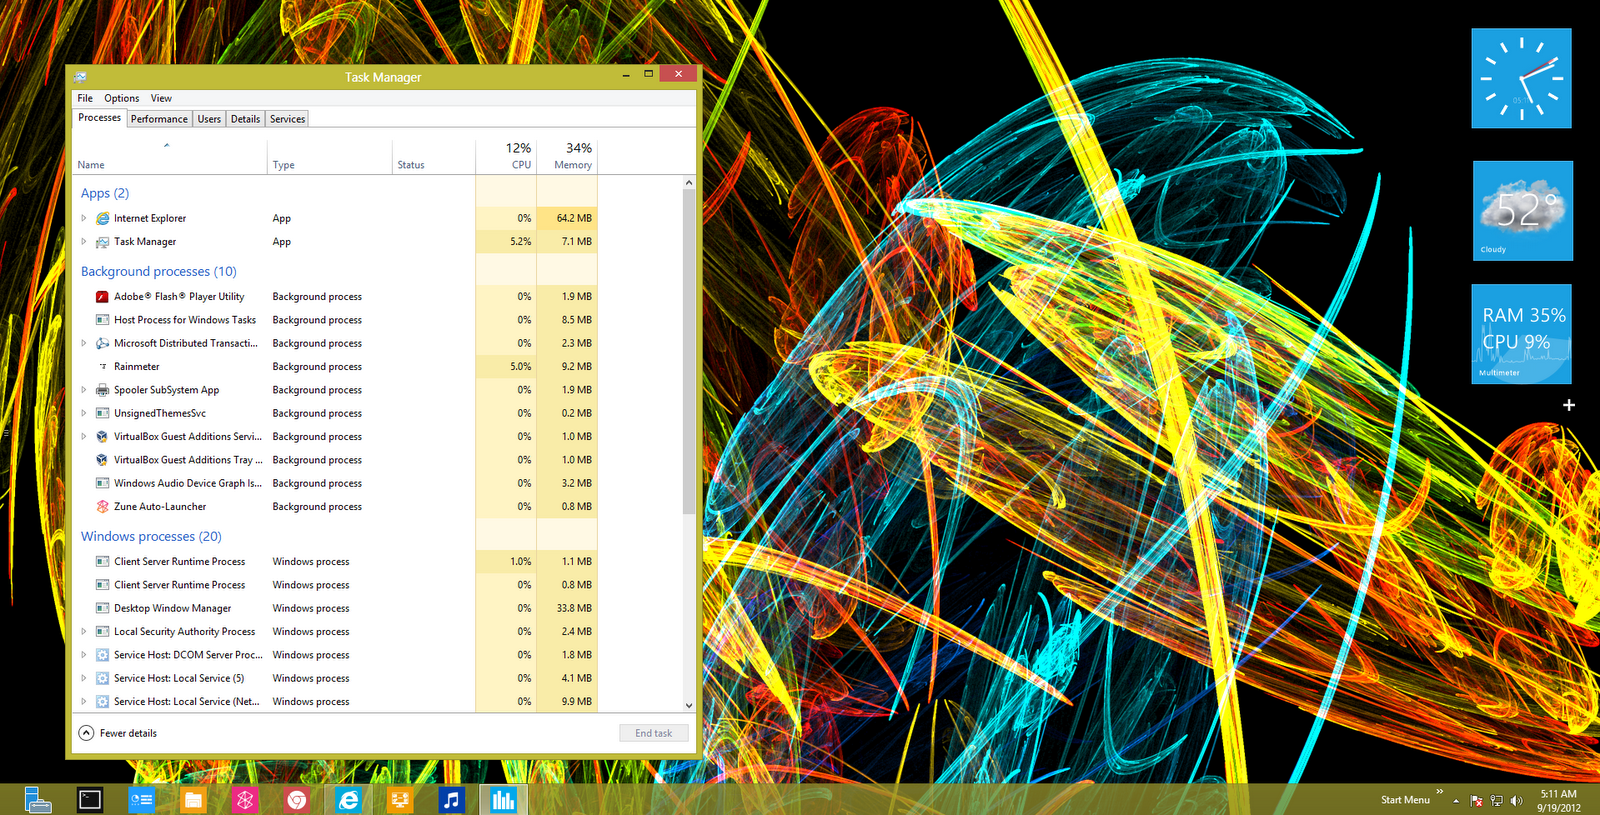Click the VirtualBox Guest Additions Tray icon

(102, 460)
